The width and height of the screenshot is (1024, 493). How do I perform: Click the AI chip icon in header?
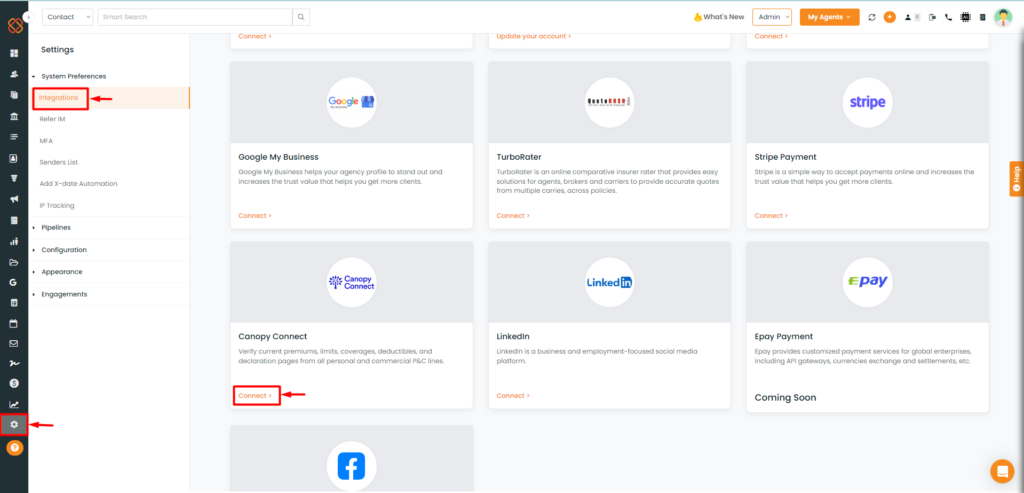[965, 18]
